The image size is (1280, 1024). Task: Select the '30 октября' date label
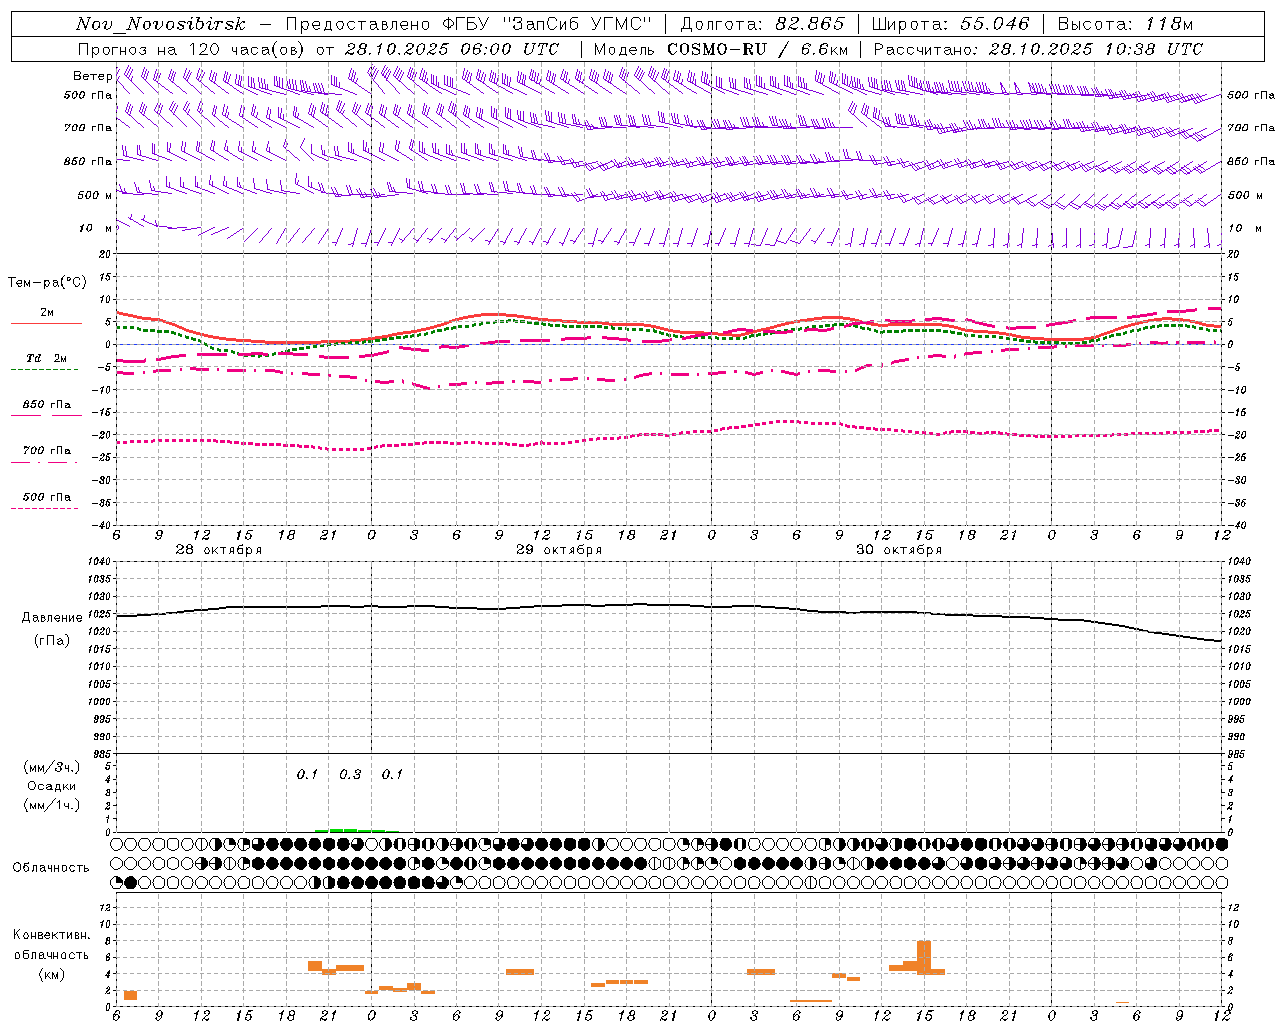[x=899, y=550]
